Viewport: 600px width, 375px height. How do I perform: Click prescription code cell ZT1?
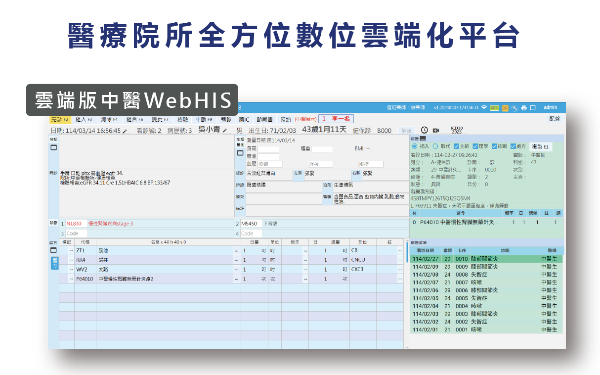85,251
